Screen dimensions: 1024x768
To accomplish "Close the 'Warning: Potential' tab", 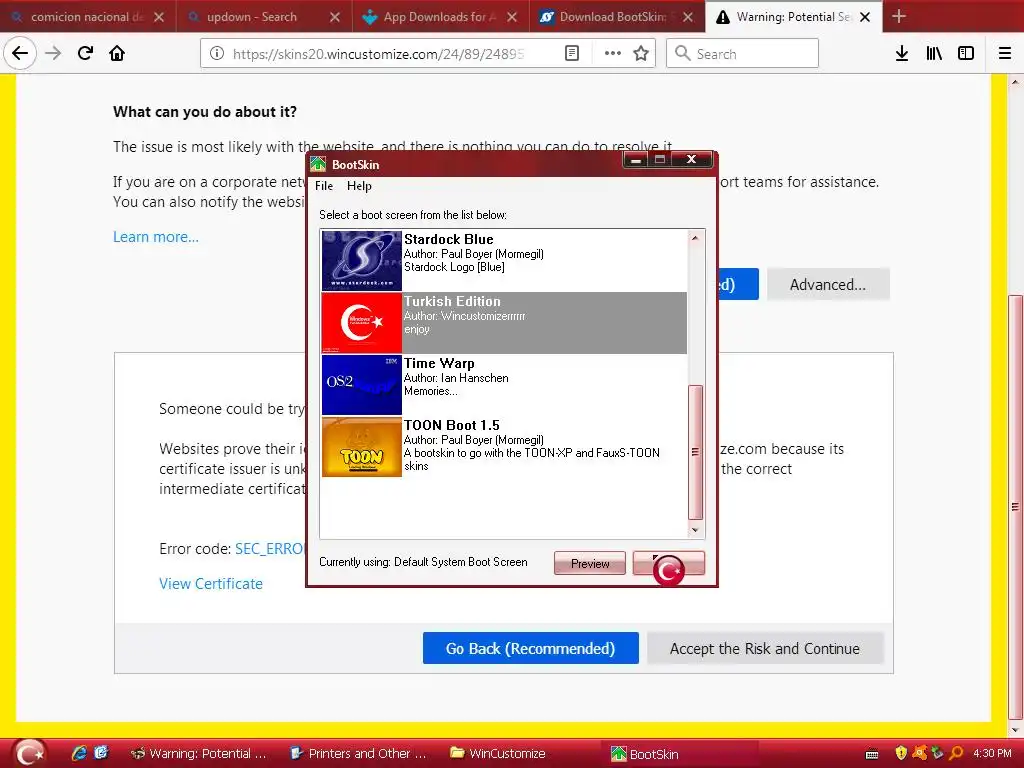I will 865,17.
